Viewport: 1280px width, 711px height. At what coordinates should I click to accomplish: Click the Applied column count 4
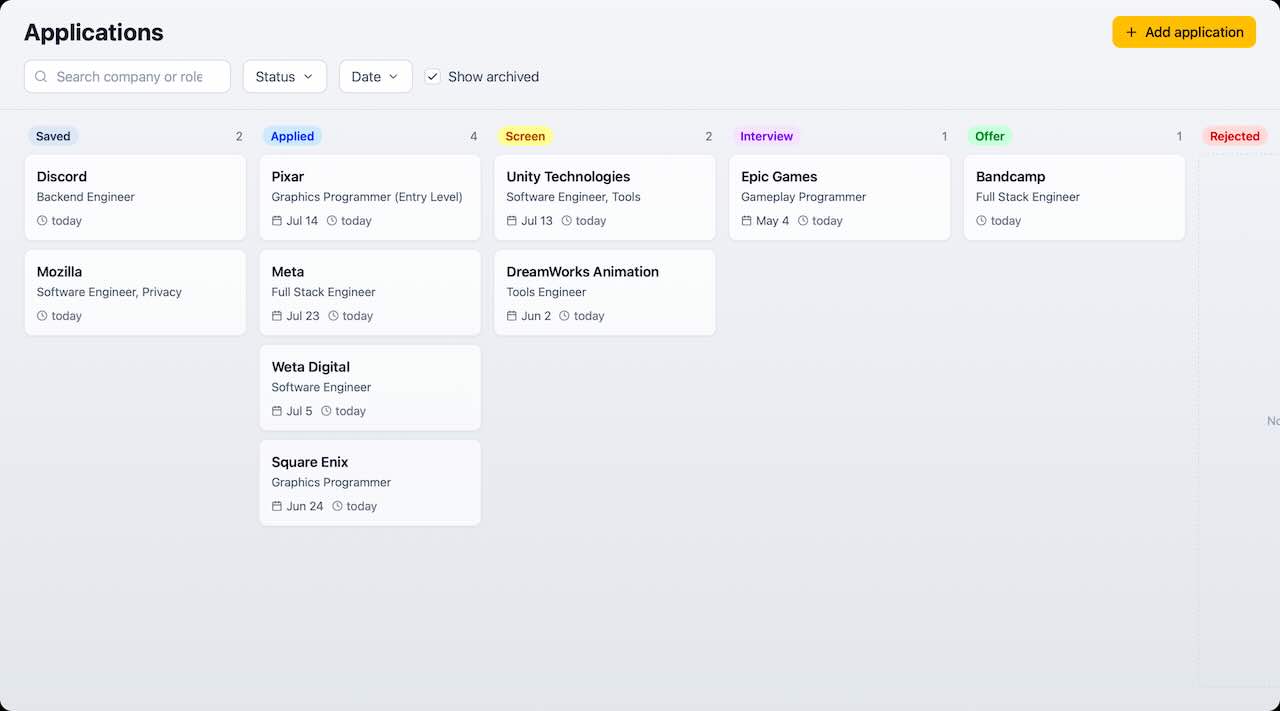coord(474,136)
